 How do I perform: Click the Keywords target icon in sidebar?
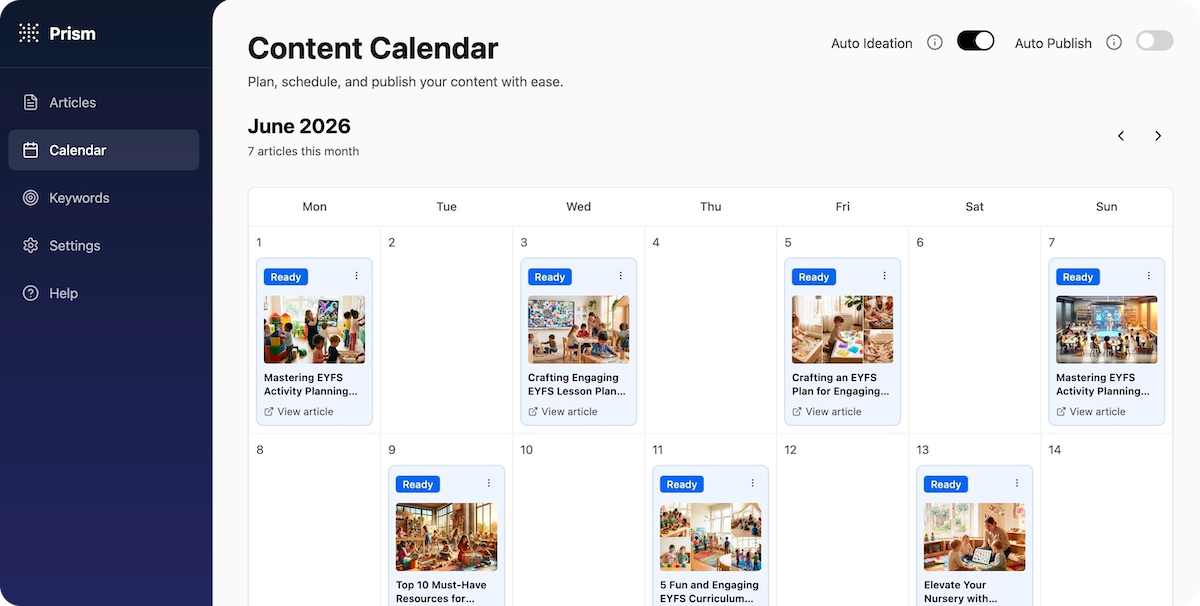click(30, 198)
